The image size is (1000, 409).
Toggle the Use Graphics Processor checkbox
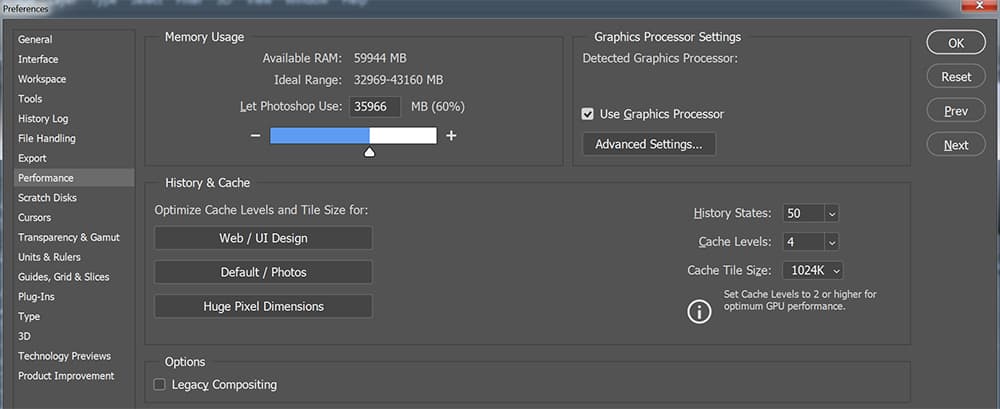tap(588, 114)
